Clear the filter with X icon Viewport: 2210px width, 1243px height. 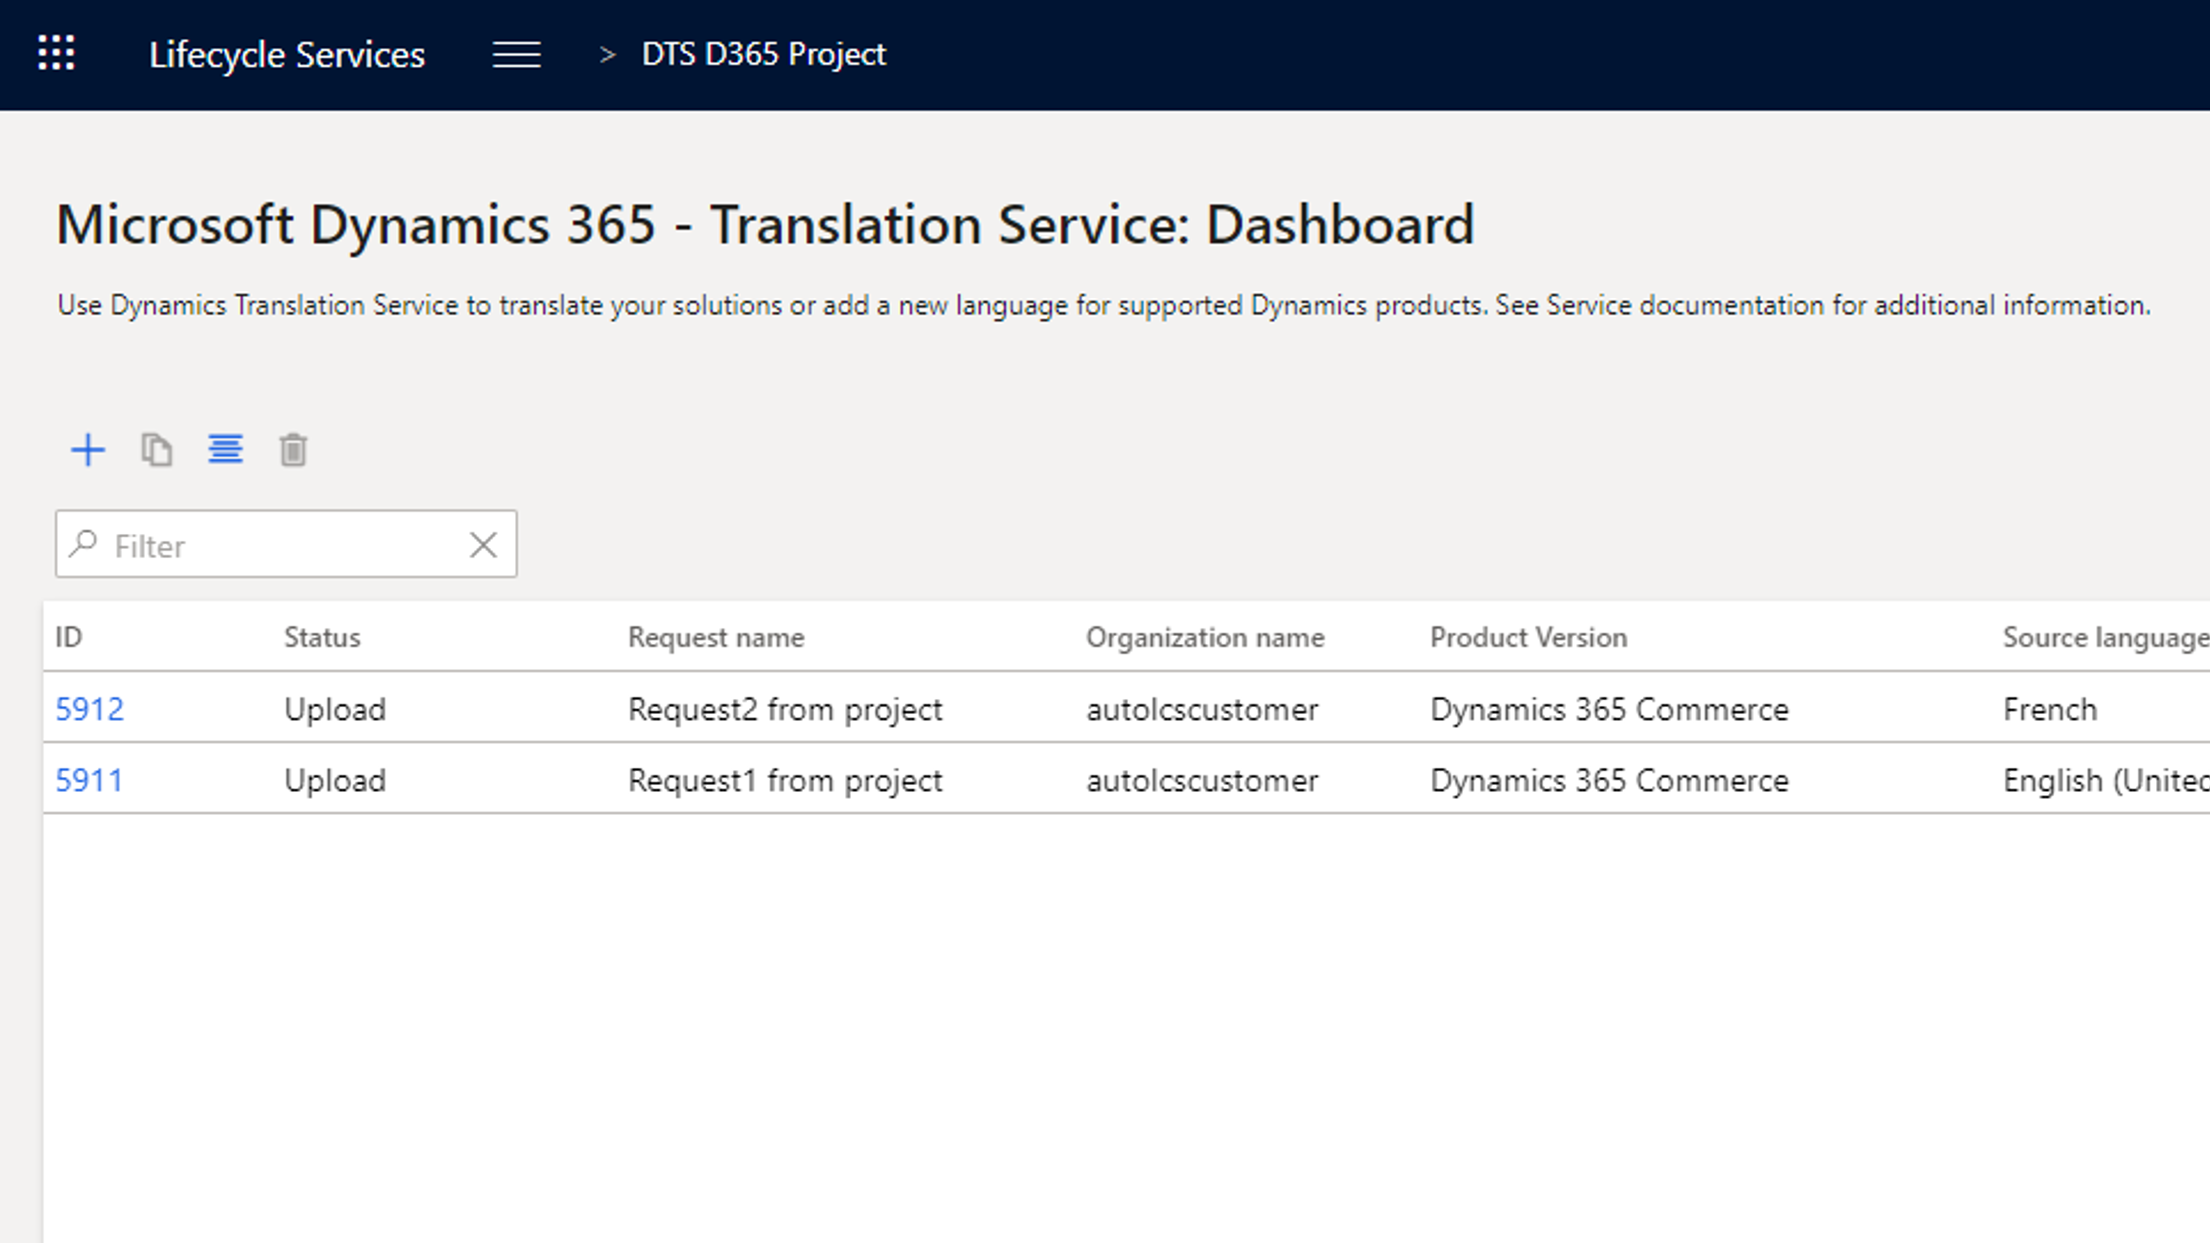tap(483, 545)
